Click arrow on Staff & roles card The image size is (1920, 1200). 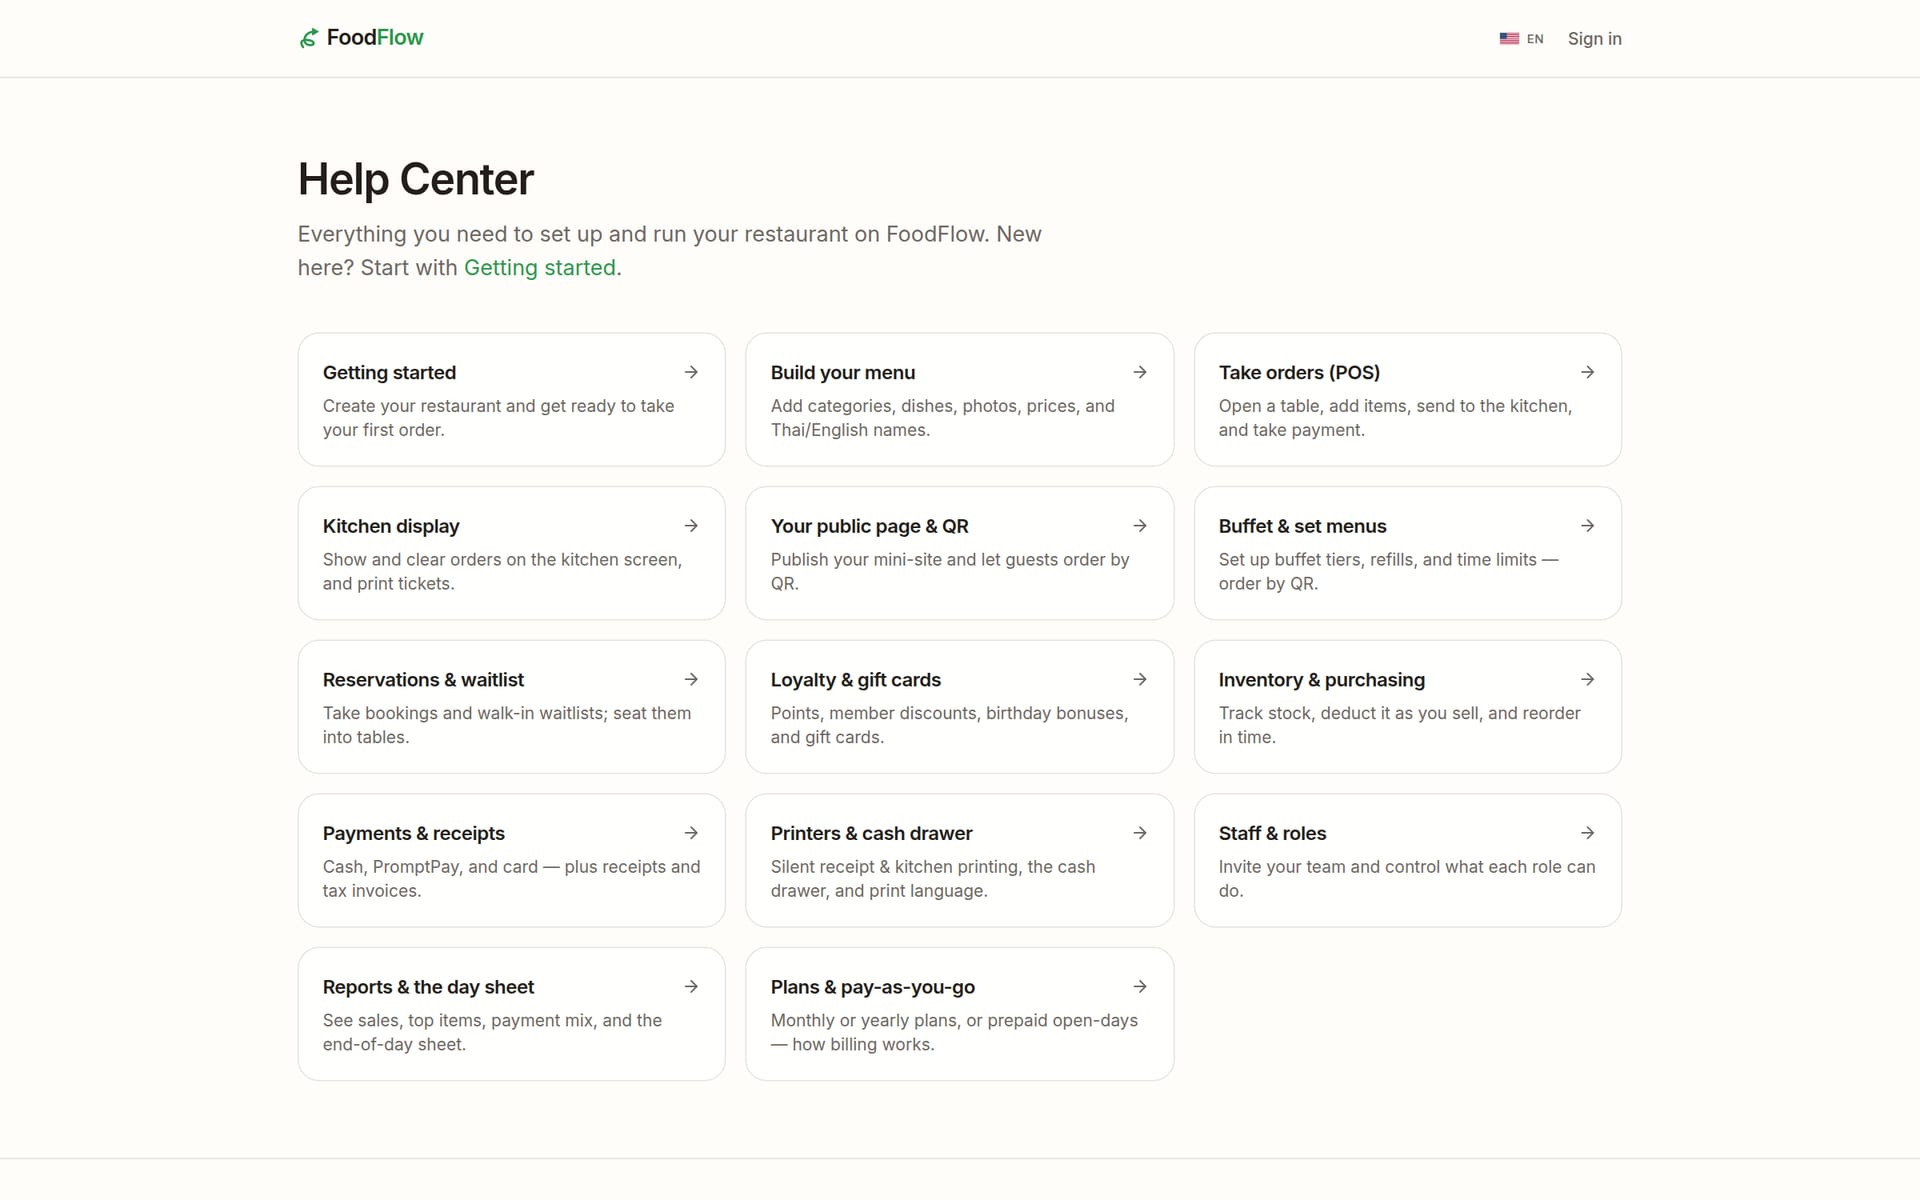[1588, 833]
